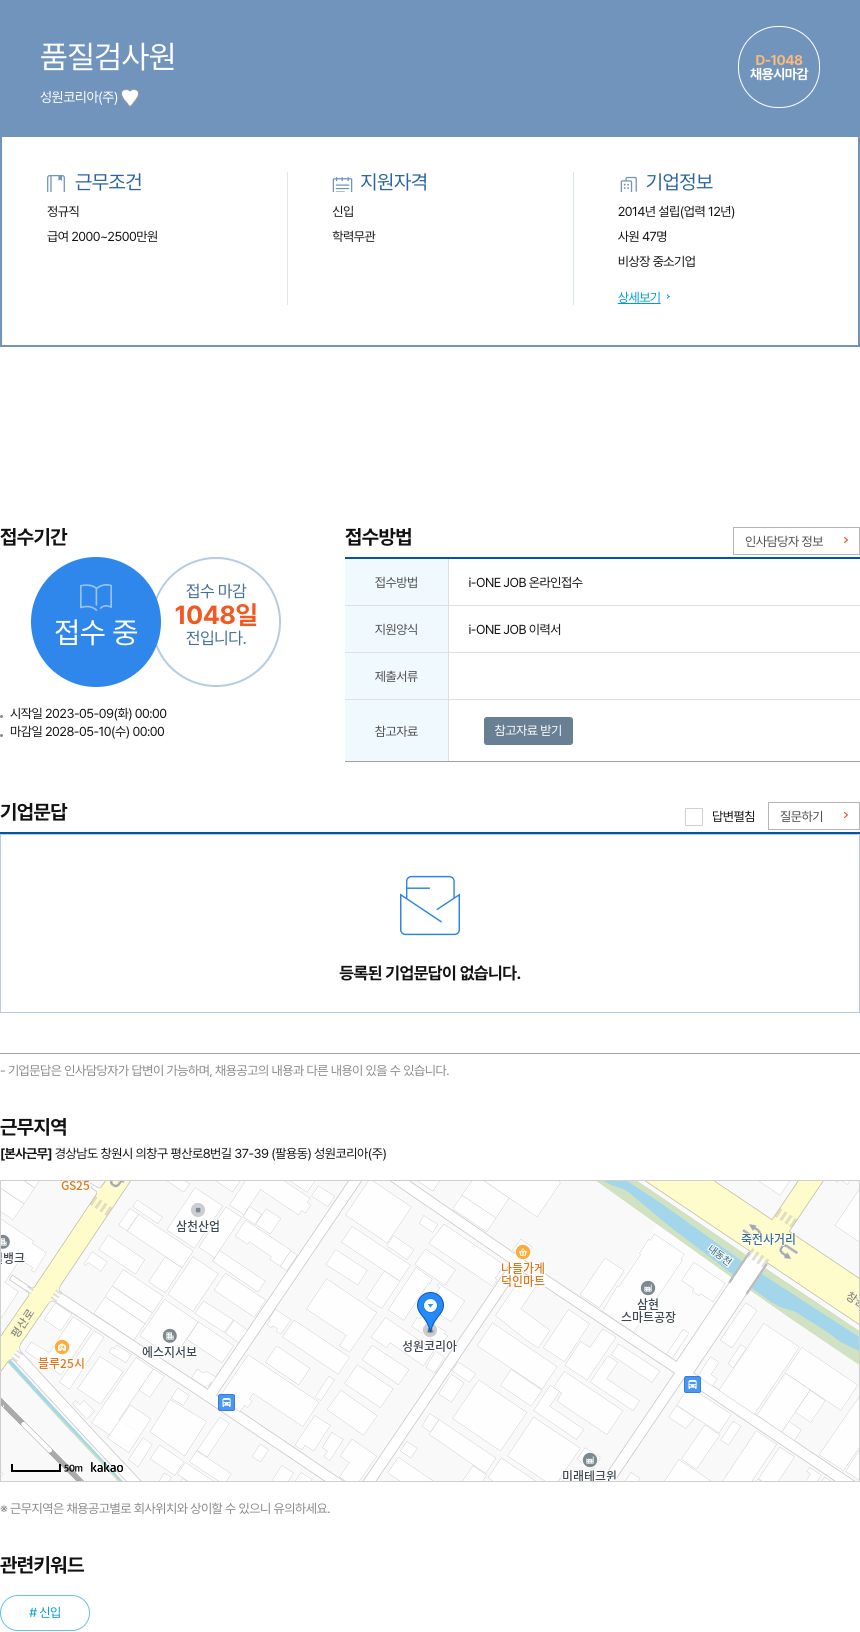
Task: Click the D-1048 채용시마감 badge
Action: coord(779,67)
